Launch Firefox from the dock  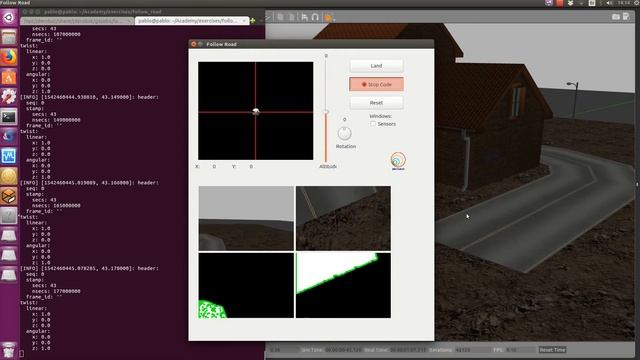pyautogui.click(x=9, y=57)
